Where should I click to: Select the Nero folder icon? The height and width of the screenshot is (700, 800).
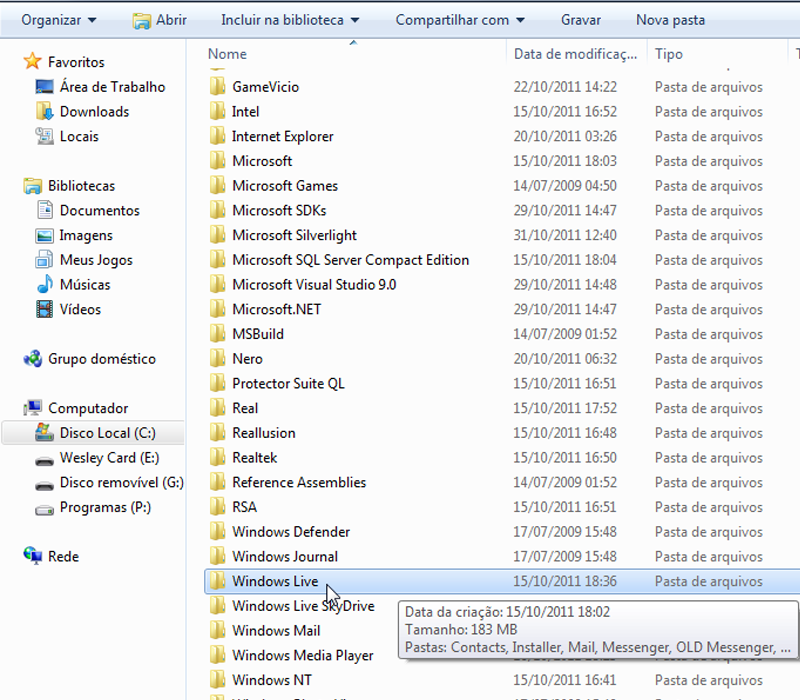[x=218, y=359]
